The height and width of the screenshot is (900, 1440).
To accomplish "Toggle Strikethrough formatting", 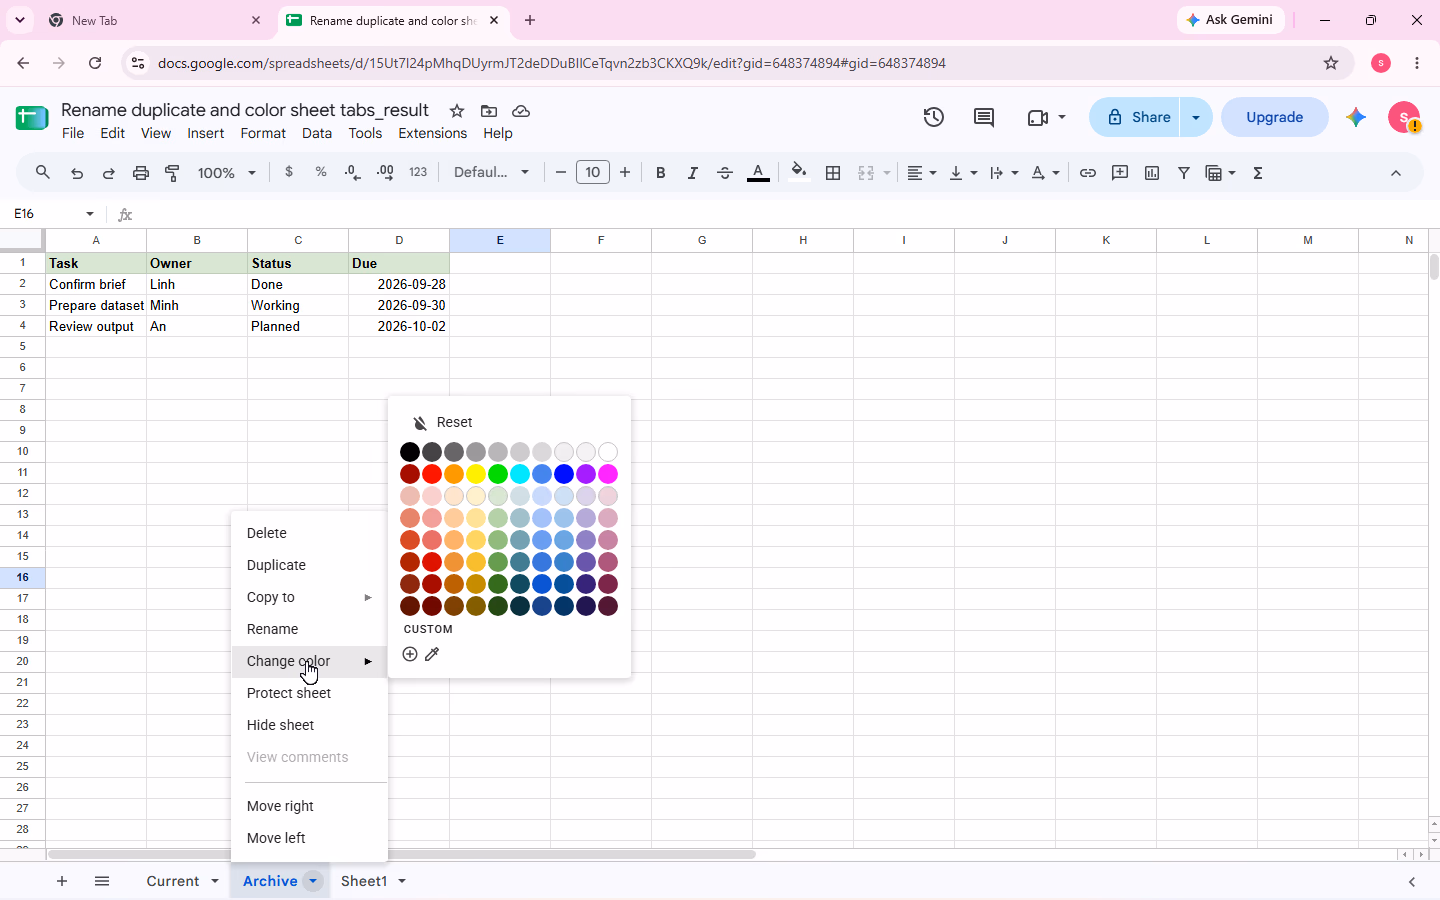I will [x=725, y=173].
